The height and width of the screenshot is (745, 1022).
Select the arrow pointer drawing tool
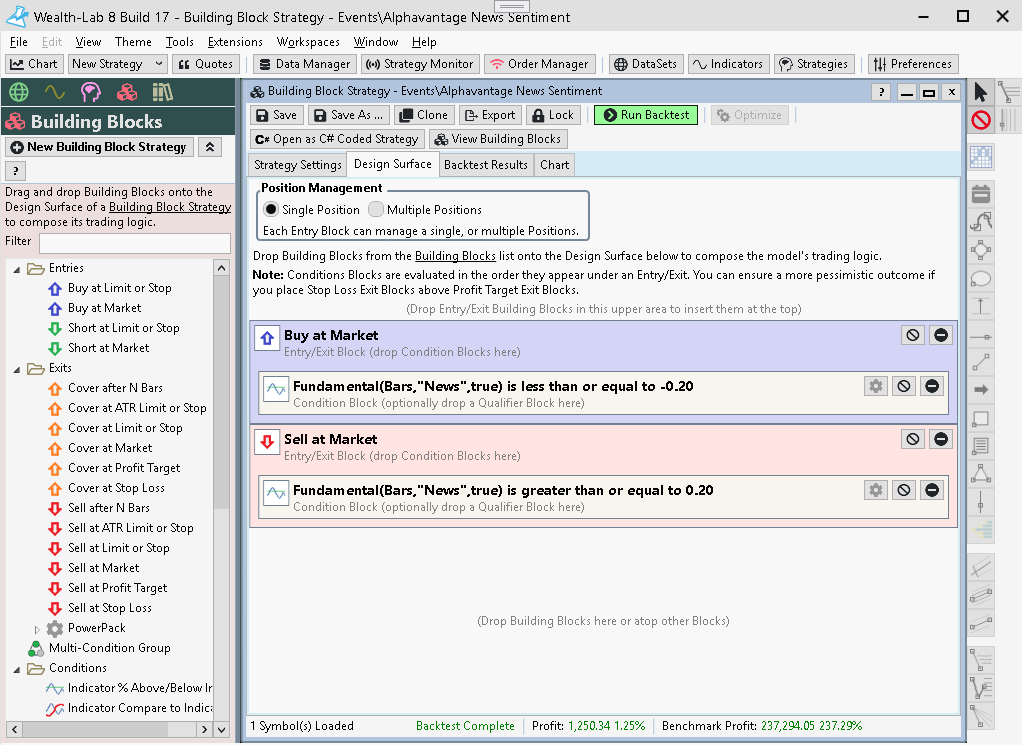(x=980, y=92)
